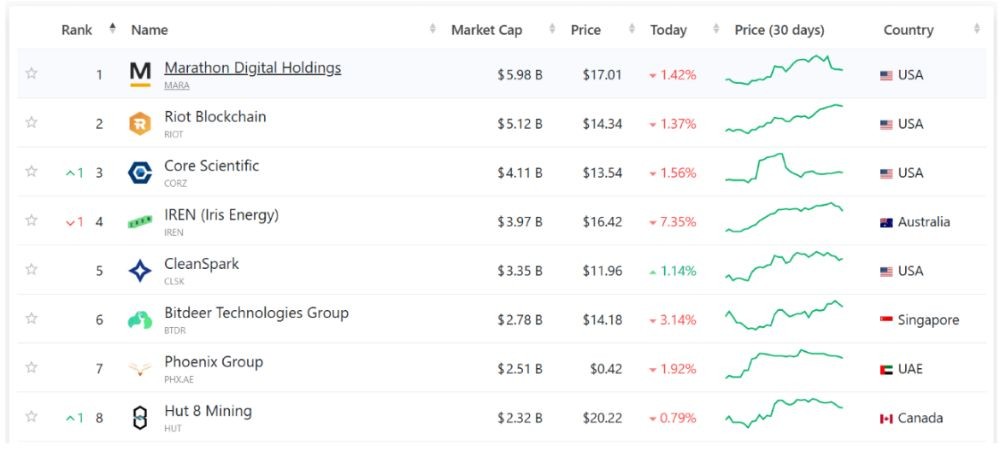Open the Bitdeer Technologies Group link
The image size is (1000, 450).
[256, 313]
